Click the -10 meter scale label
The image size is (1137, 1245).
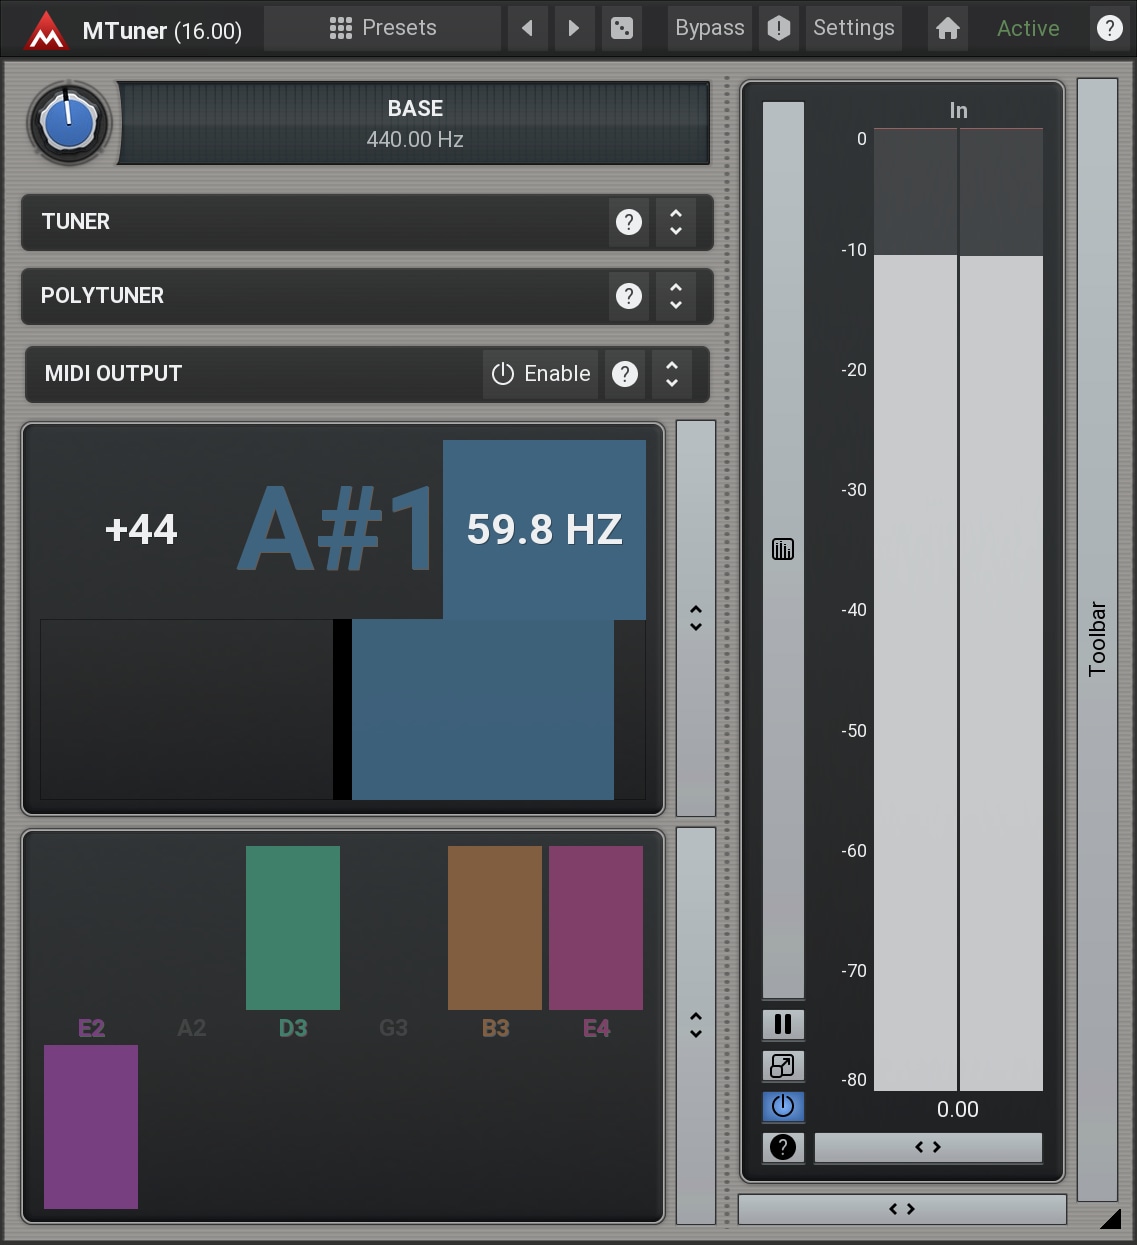point(854,250)
